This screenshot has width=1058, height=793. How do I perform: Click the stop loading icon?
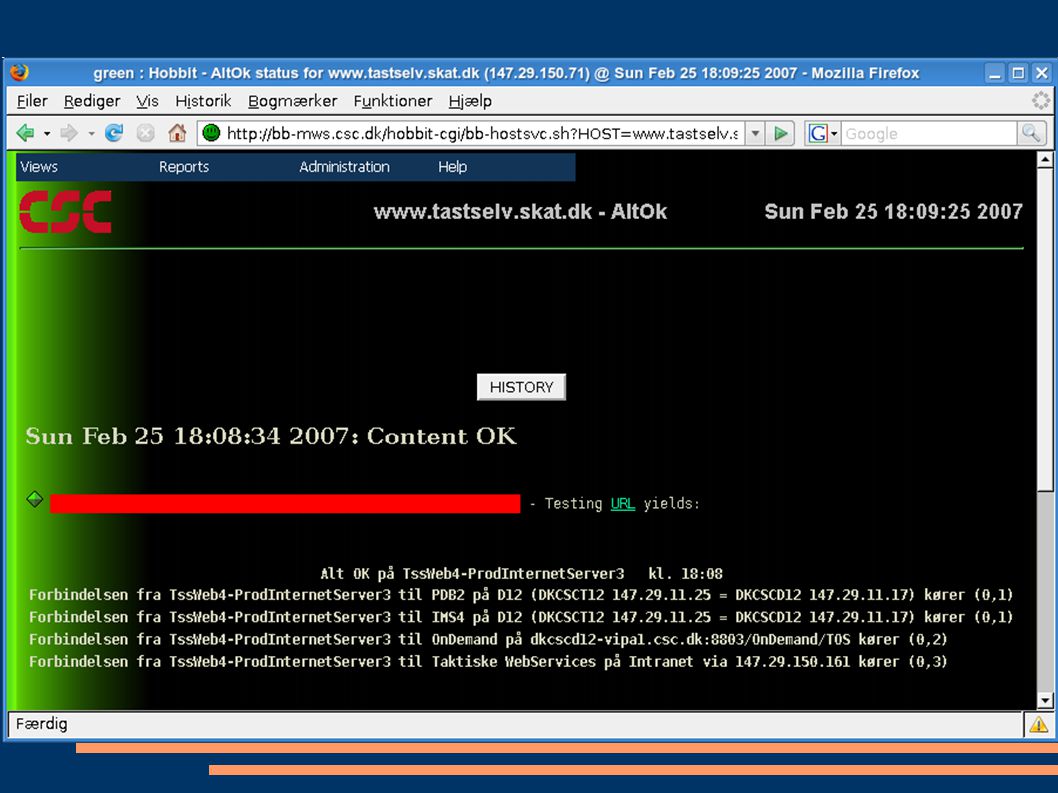(145, 133)
